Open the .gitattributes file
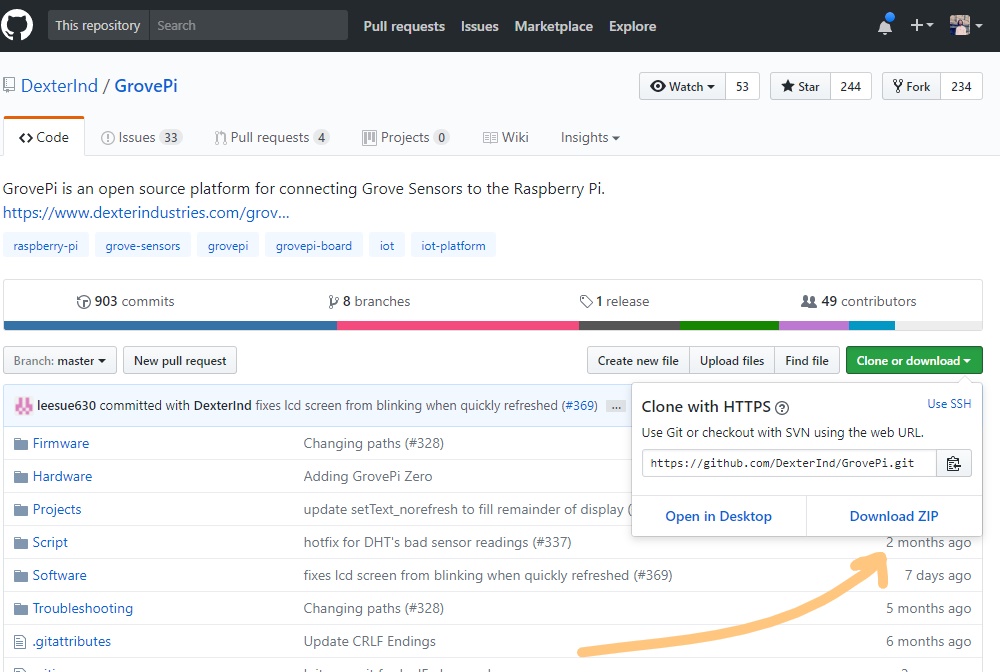 tap(71, 641)
